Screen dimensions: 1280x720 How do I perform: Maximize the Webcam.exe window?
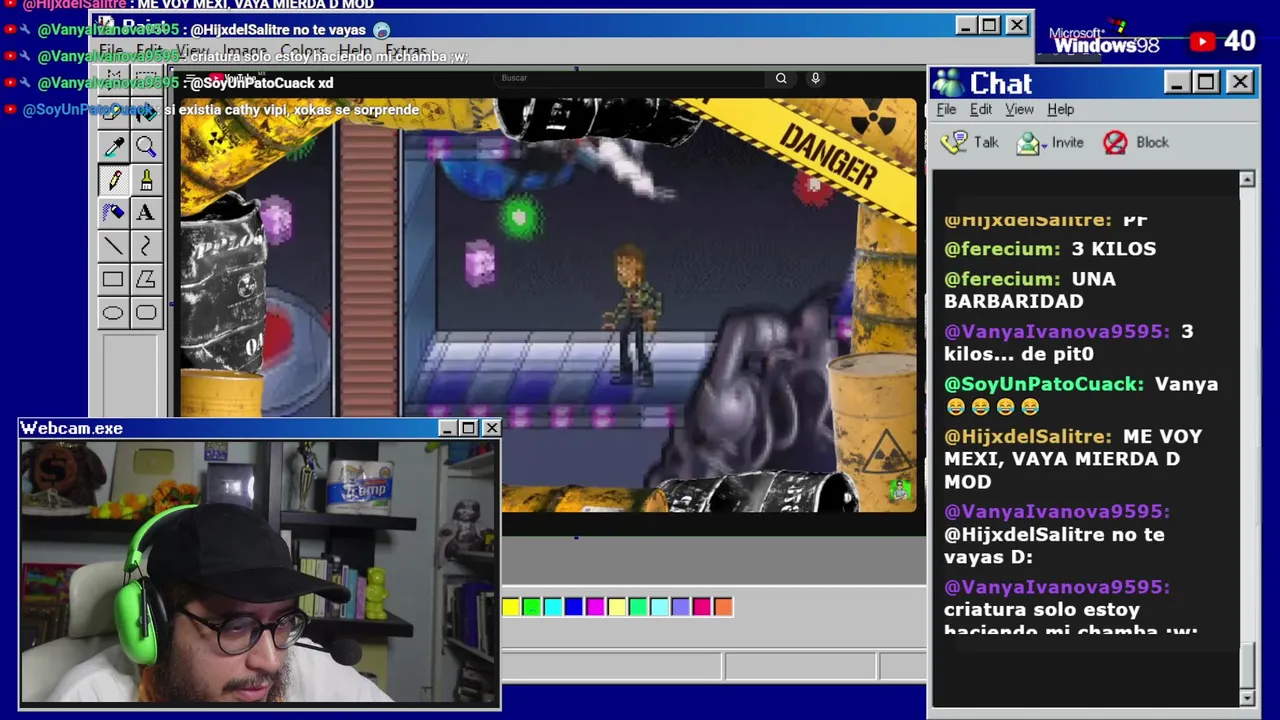tap(468, 428)
